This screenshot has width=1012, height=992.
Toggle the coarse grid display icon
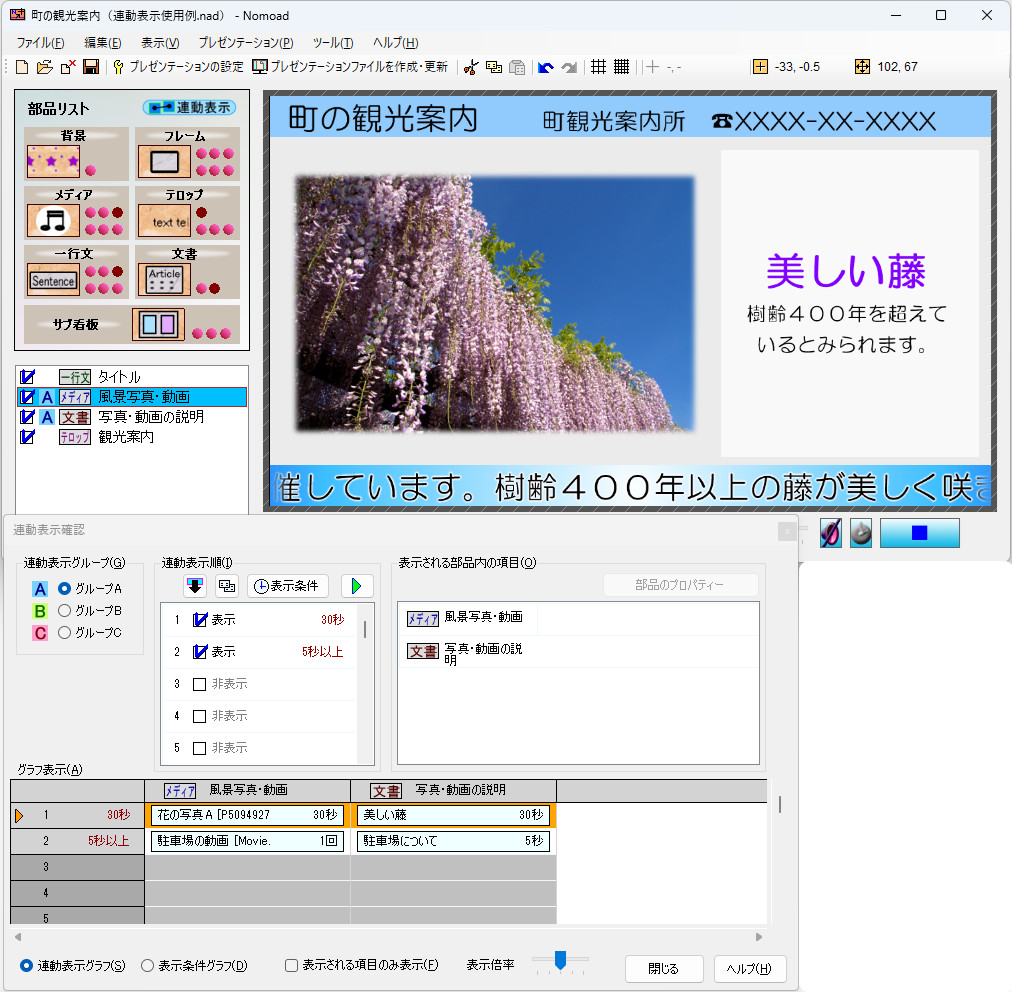tap(598, 66)
